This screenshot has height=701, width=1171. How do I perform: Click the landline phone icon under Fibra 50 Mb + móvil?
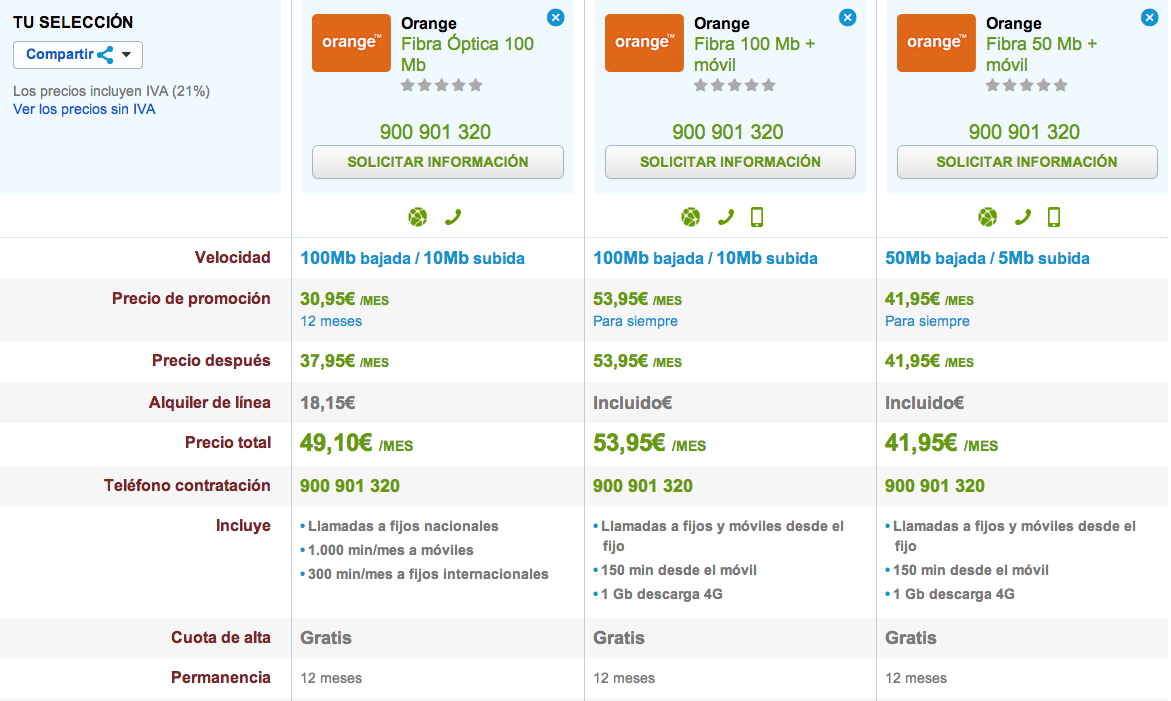[1022, 217]
